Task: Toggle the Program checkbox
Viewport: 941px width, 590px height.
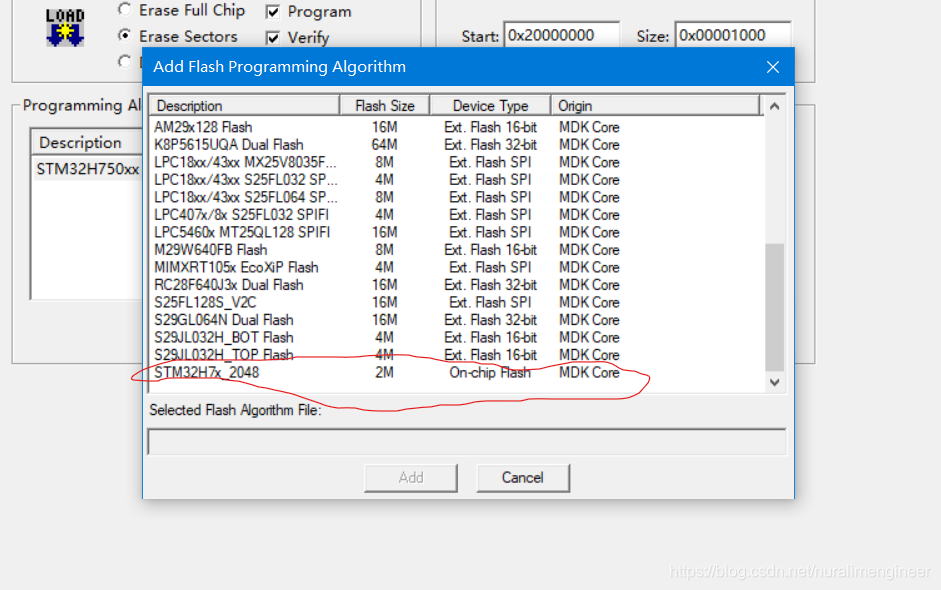Action: [273, 11]
